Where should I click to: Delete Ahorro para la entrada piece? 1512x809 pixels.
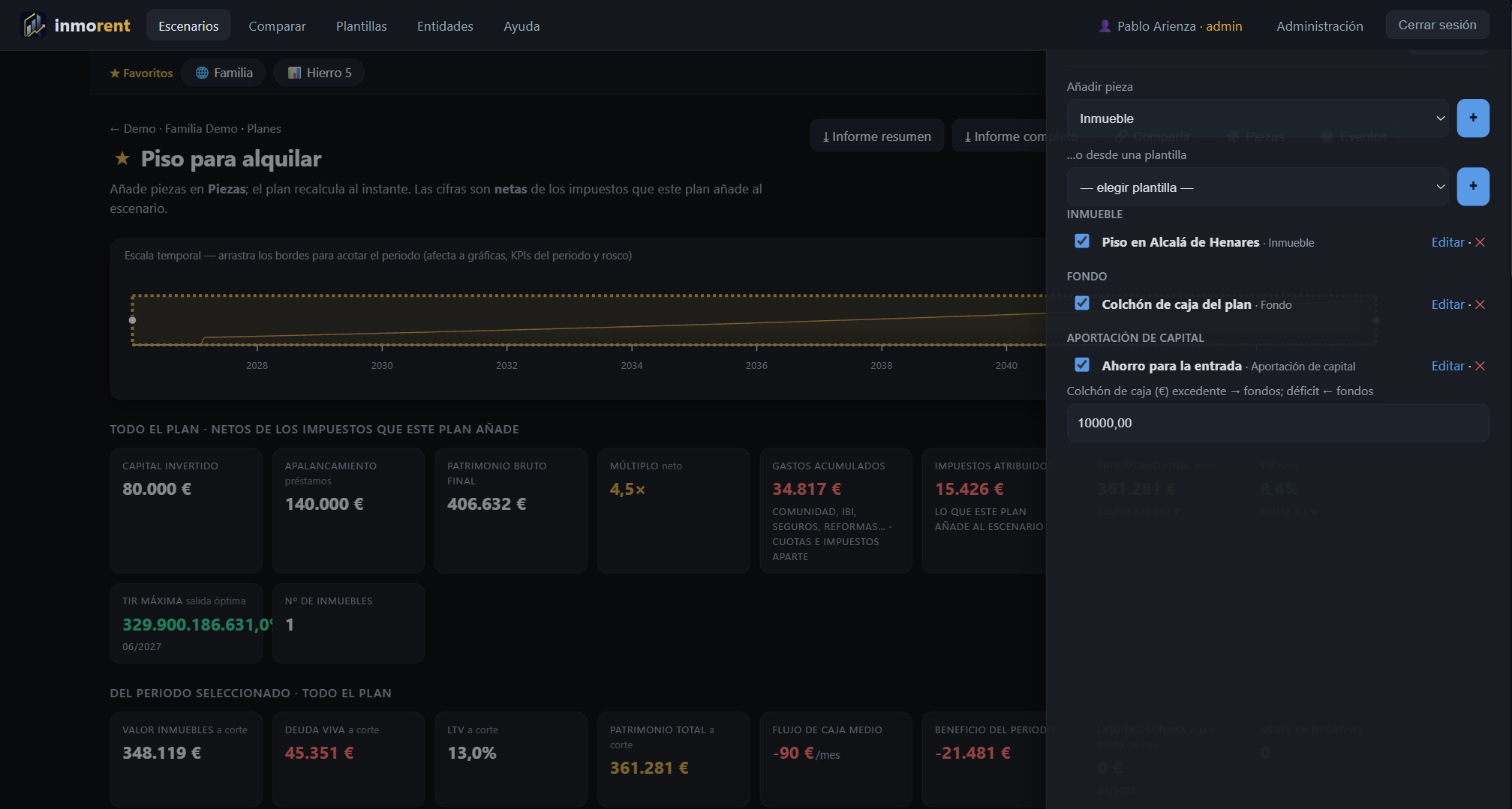[1480, 367]
